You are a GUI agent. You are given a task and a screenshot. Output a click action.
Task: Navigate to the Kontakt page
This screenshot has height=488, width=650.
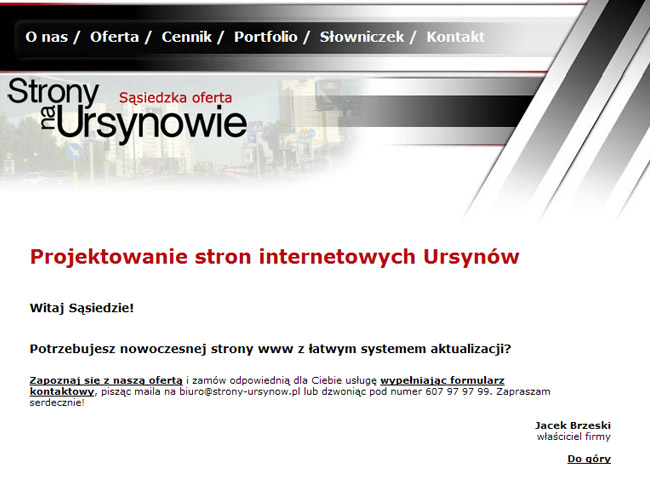coord(456,37)
